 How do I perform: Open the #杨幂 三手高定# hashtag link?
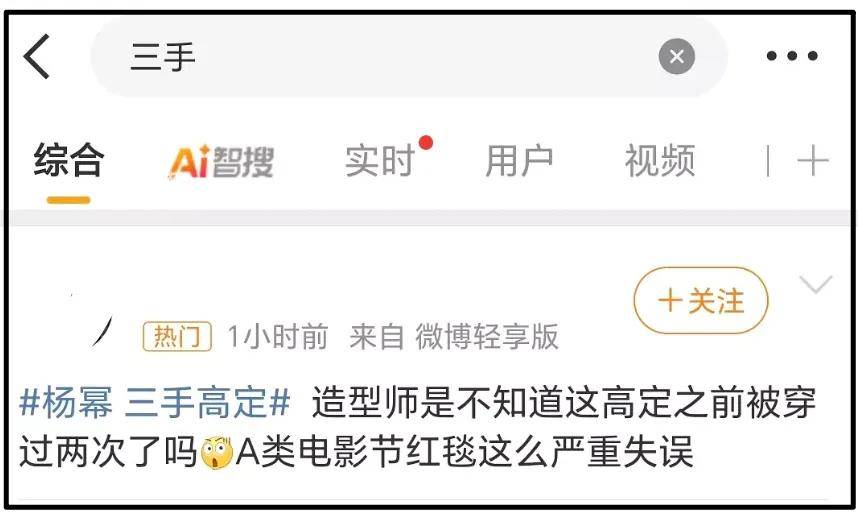[155, 402]
